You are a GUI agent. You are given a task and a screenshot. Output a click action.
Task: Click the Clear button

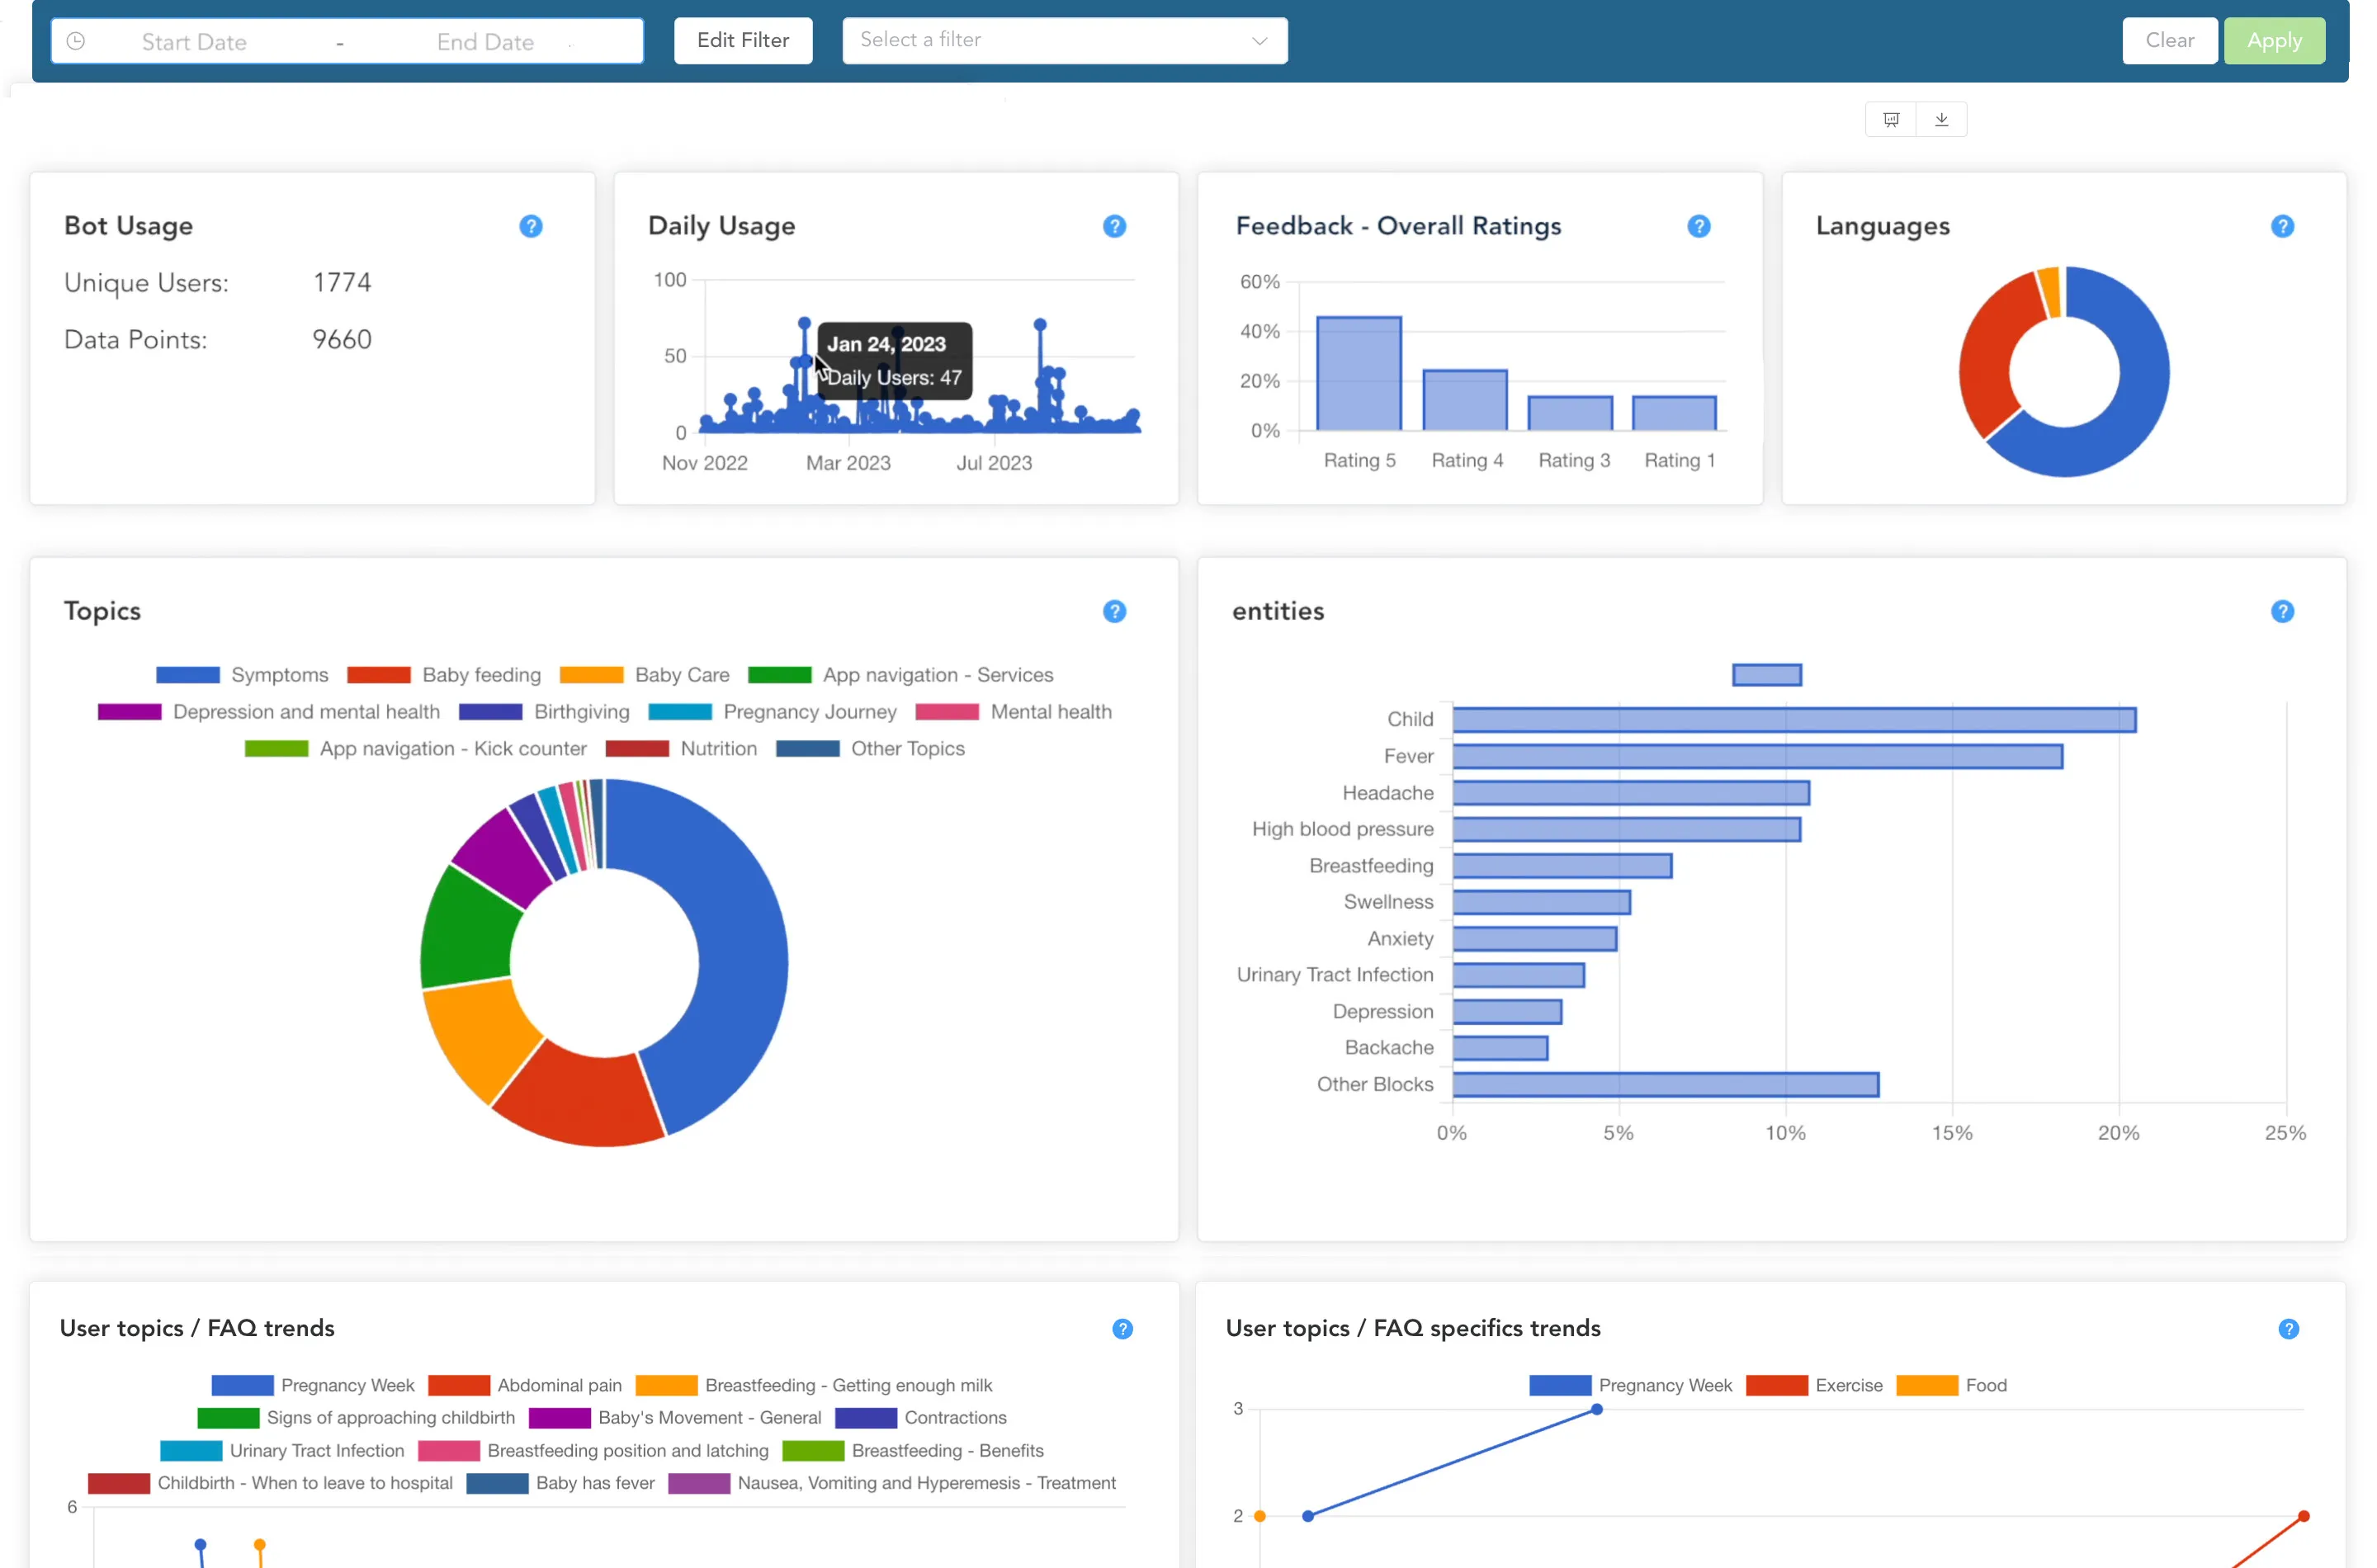(2169, 40)
